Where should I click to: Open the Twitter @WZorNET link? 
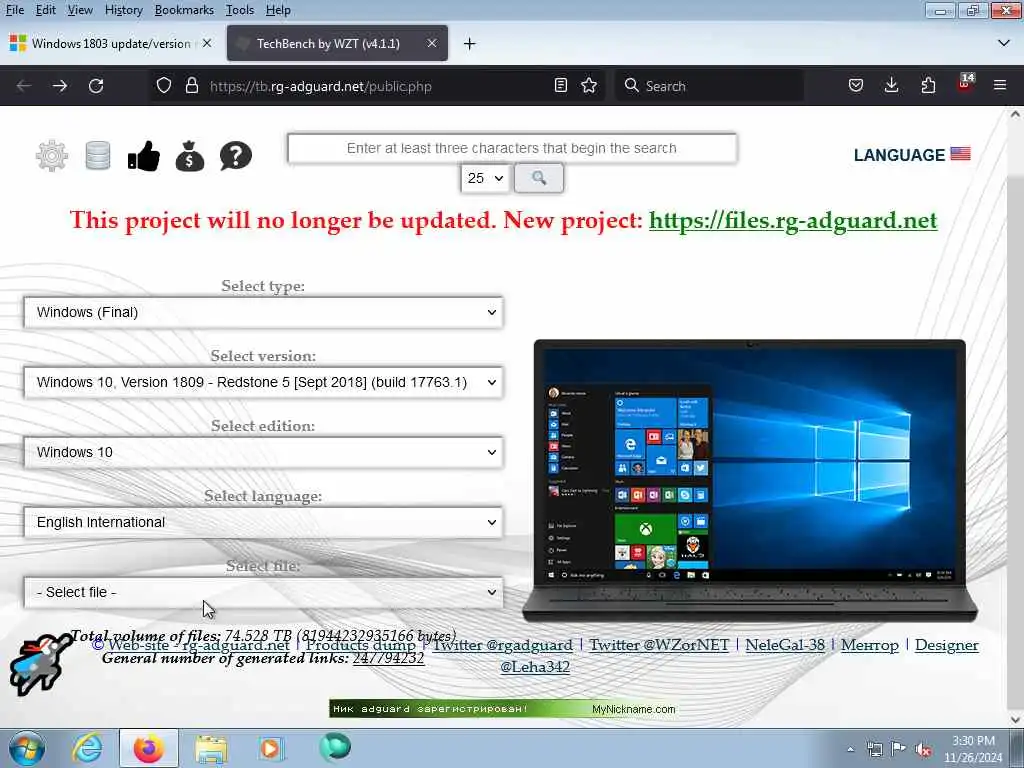tap(659, 645)
